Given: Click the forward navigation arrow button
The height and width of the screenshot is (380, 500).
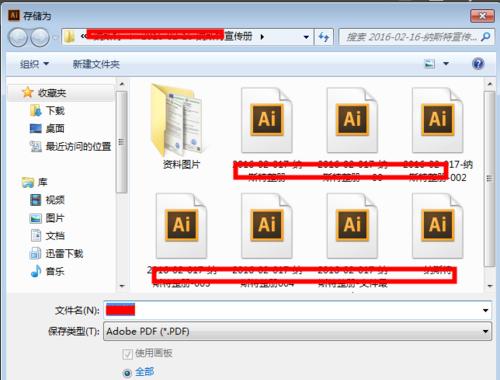Looking at the screenshot, I should point(40,37).
